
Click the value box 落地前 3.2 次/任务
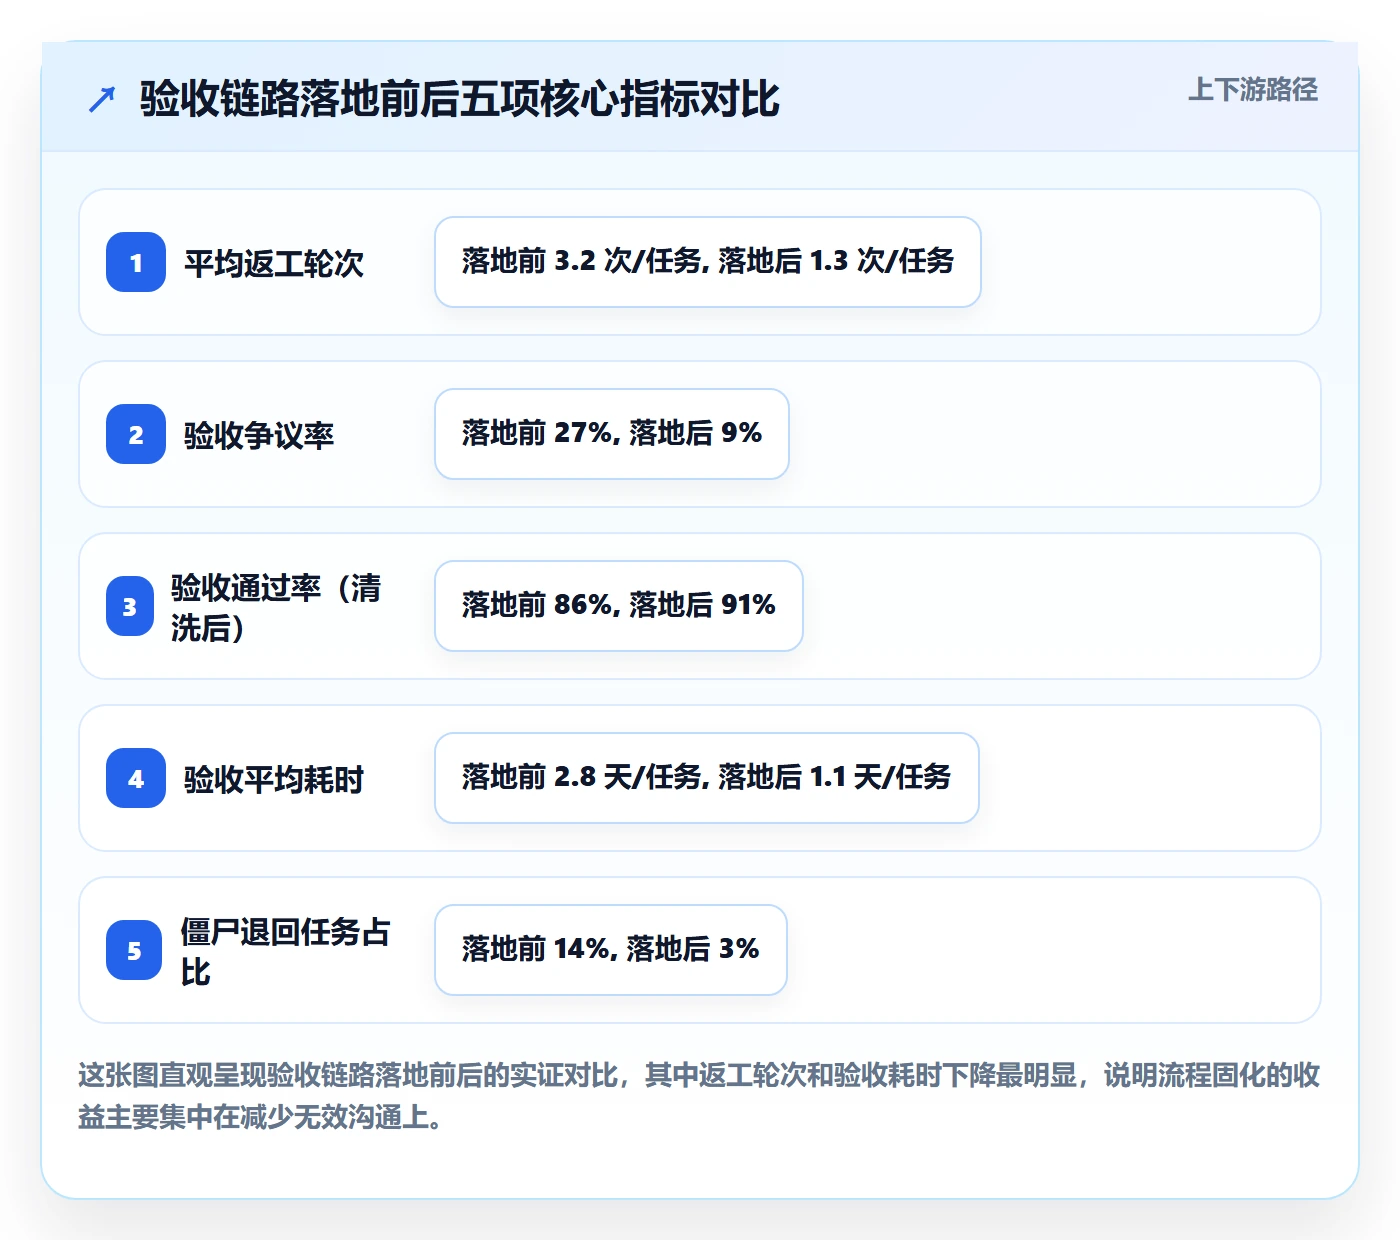[708, 262]
